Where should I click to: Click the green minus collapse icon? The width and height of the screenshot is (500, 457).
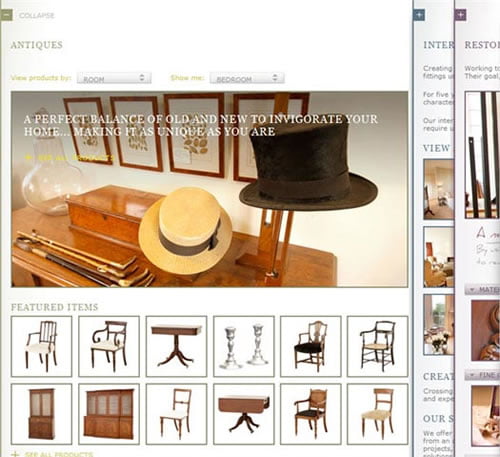(7, 15)
